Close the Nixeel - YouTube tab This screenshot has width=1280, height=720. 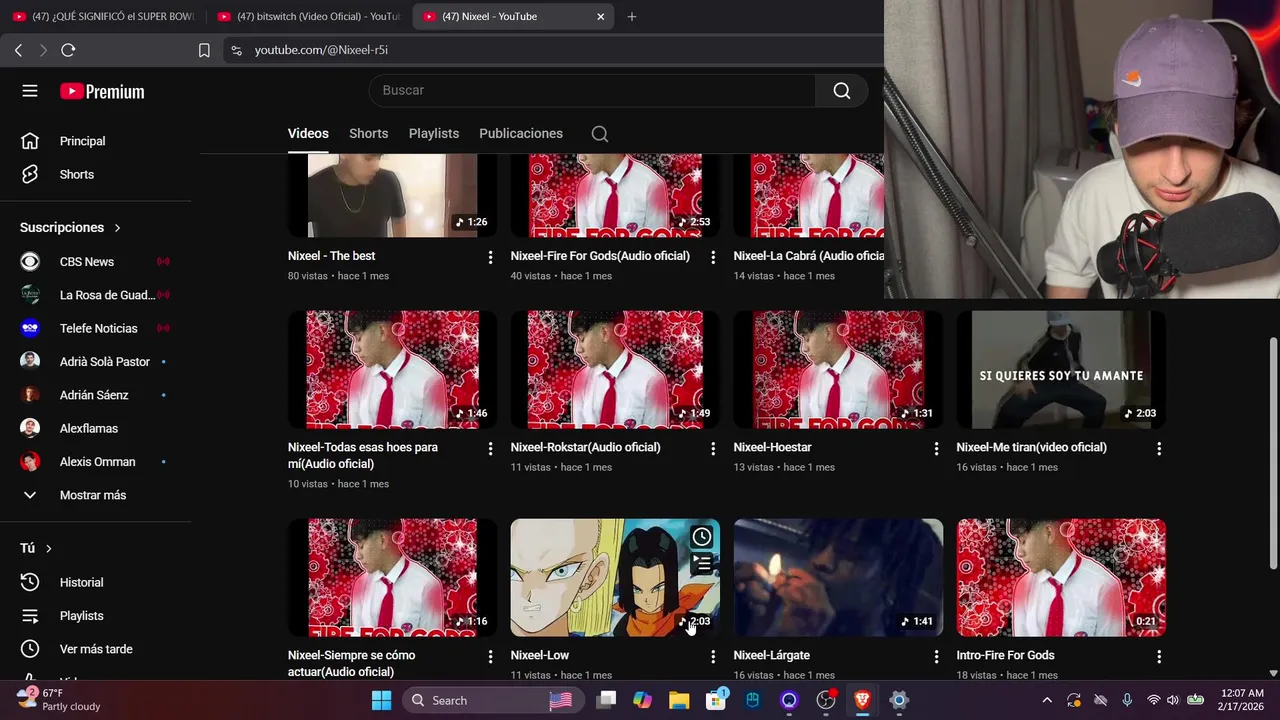pyautogui.click(x=600, y=16)
